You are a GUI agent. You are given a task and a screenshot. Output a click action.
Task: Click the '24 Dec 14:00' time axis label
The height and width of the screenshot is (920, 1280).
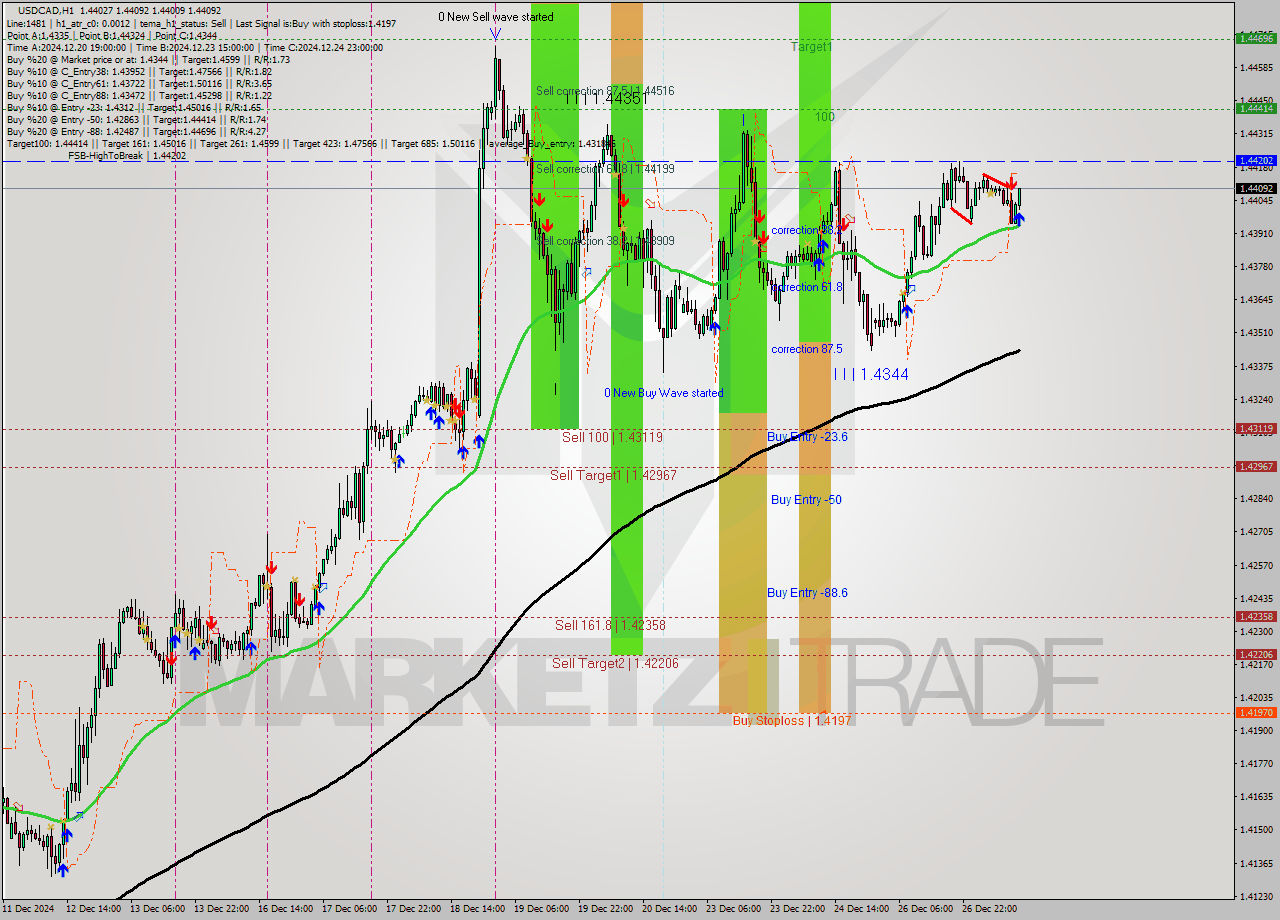point(863,908)
